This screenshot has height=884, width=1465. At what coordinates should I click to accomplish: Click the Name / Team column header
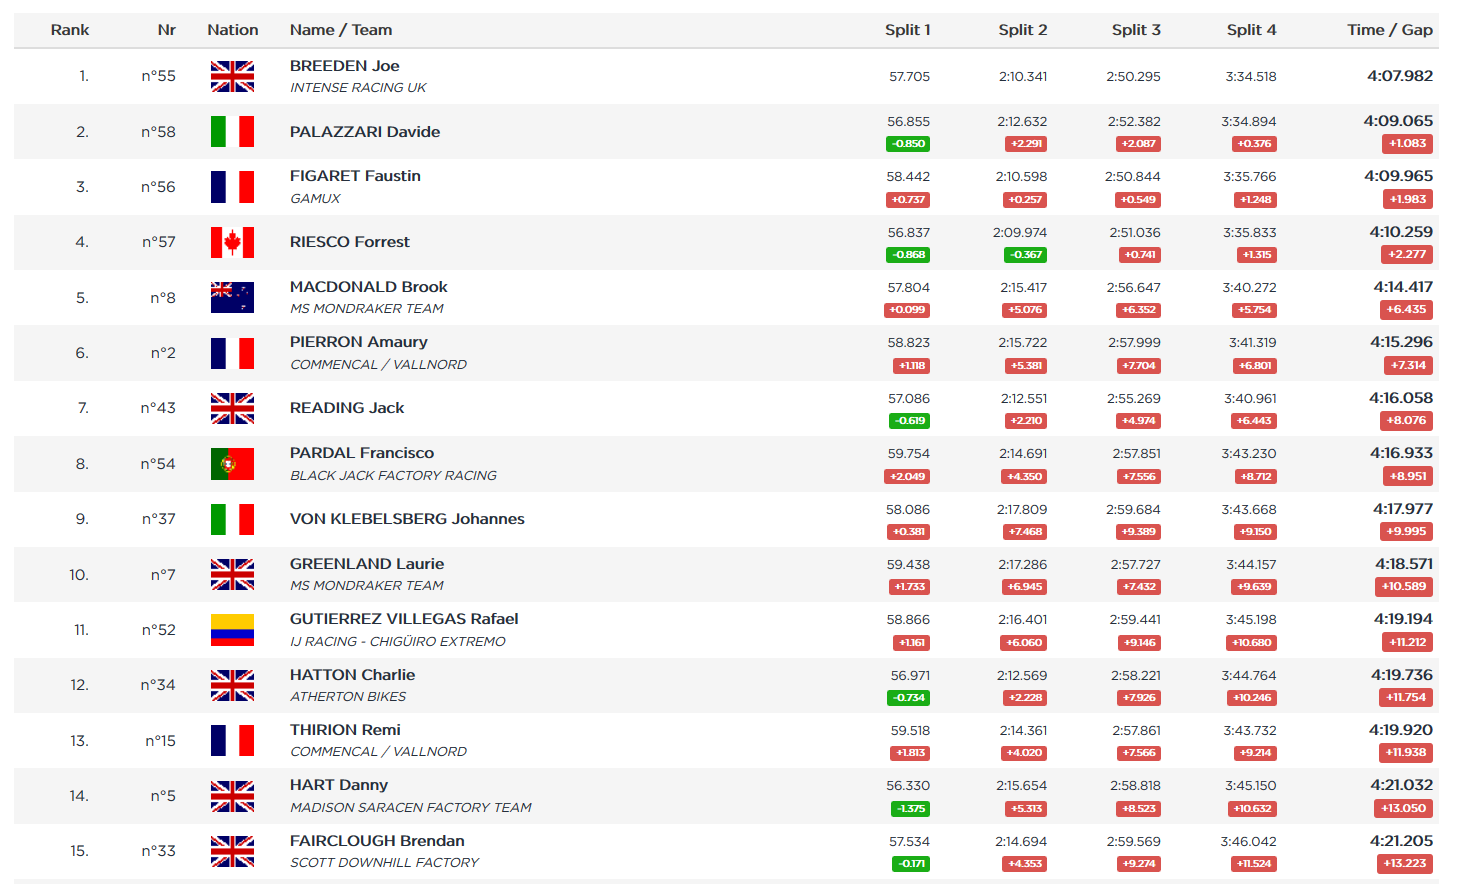341,30
